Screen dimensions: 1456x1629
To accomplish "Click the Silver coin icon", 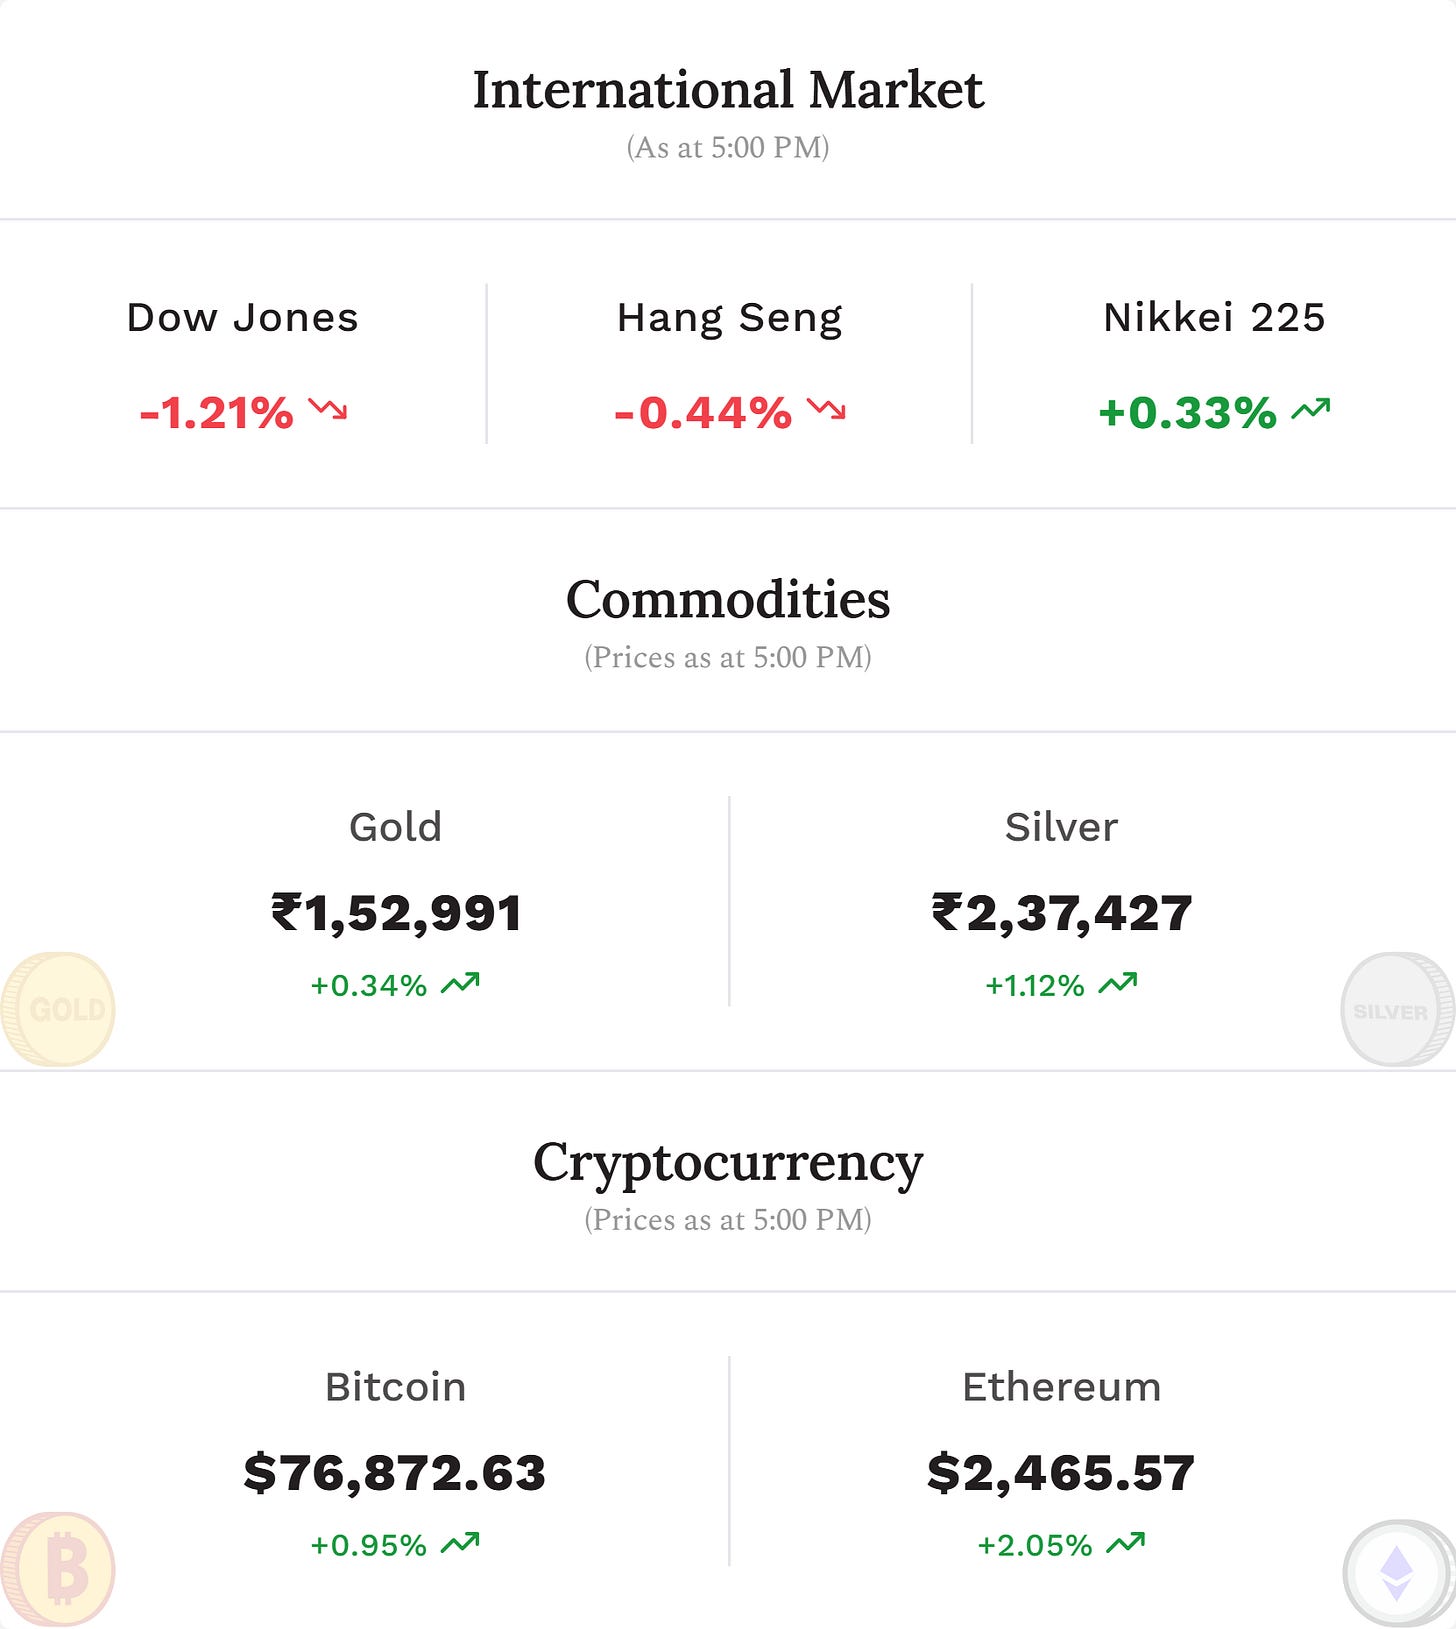I will (1397, 1008).
